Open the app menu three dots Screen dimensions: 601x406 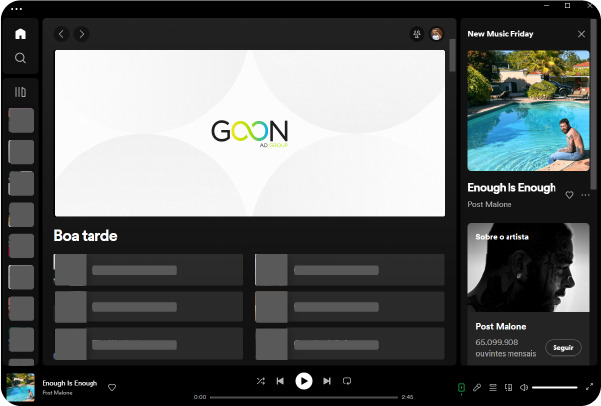coord(16,8)
